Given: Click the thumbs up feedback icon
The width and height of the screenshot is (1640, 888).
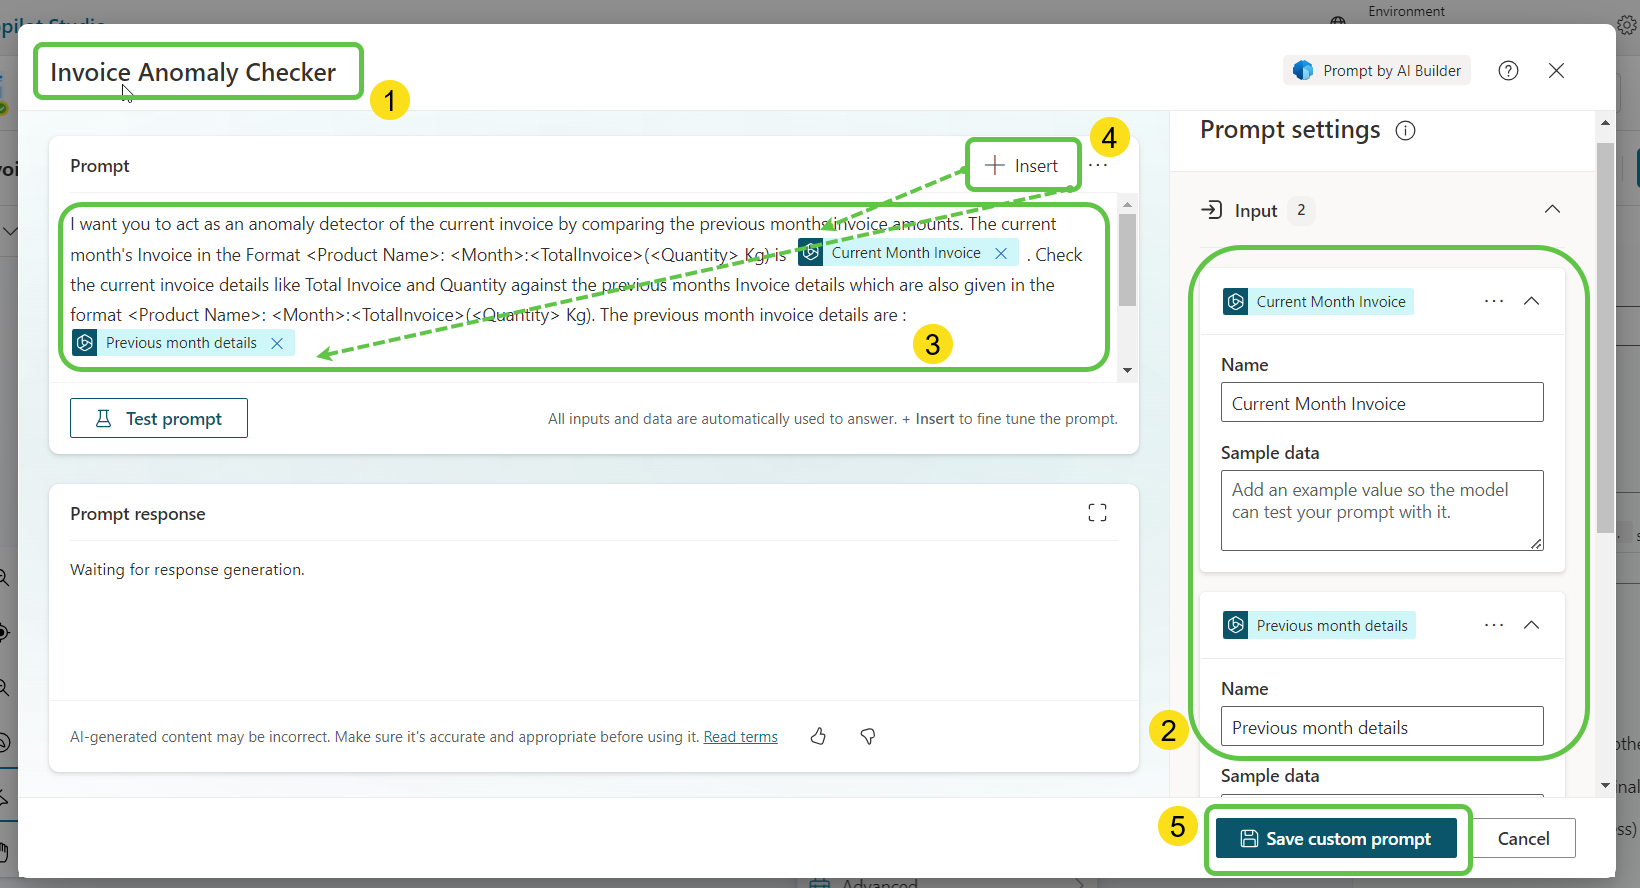Looking at the screenshot, I should pyautogui.click(x=818, y=737).
